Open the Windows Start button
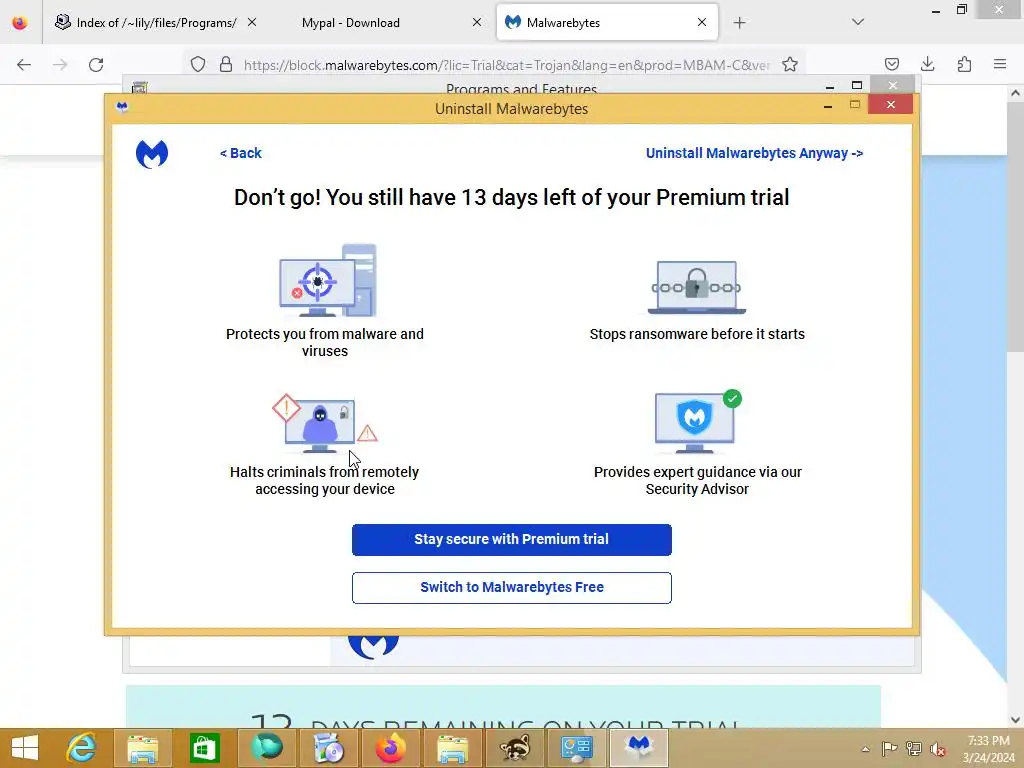The image size is (1024, 768). [x=25, y=748]
